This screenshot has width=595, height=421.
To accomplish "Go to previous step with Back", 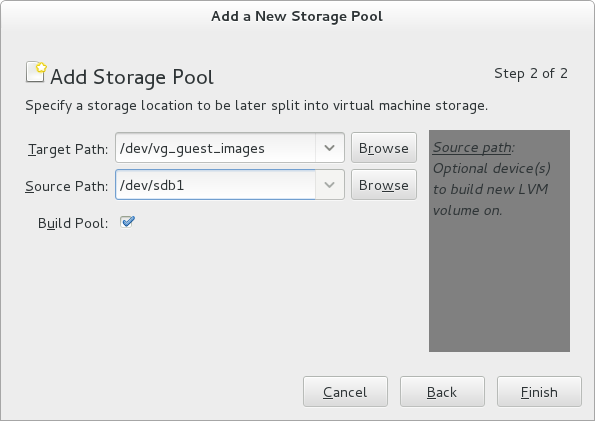I will (x=442, y=392).
